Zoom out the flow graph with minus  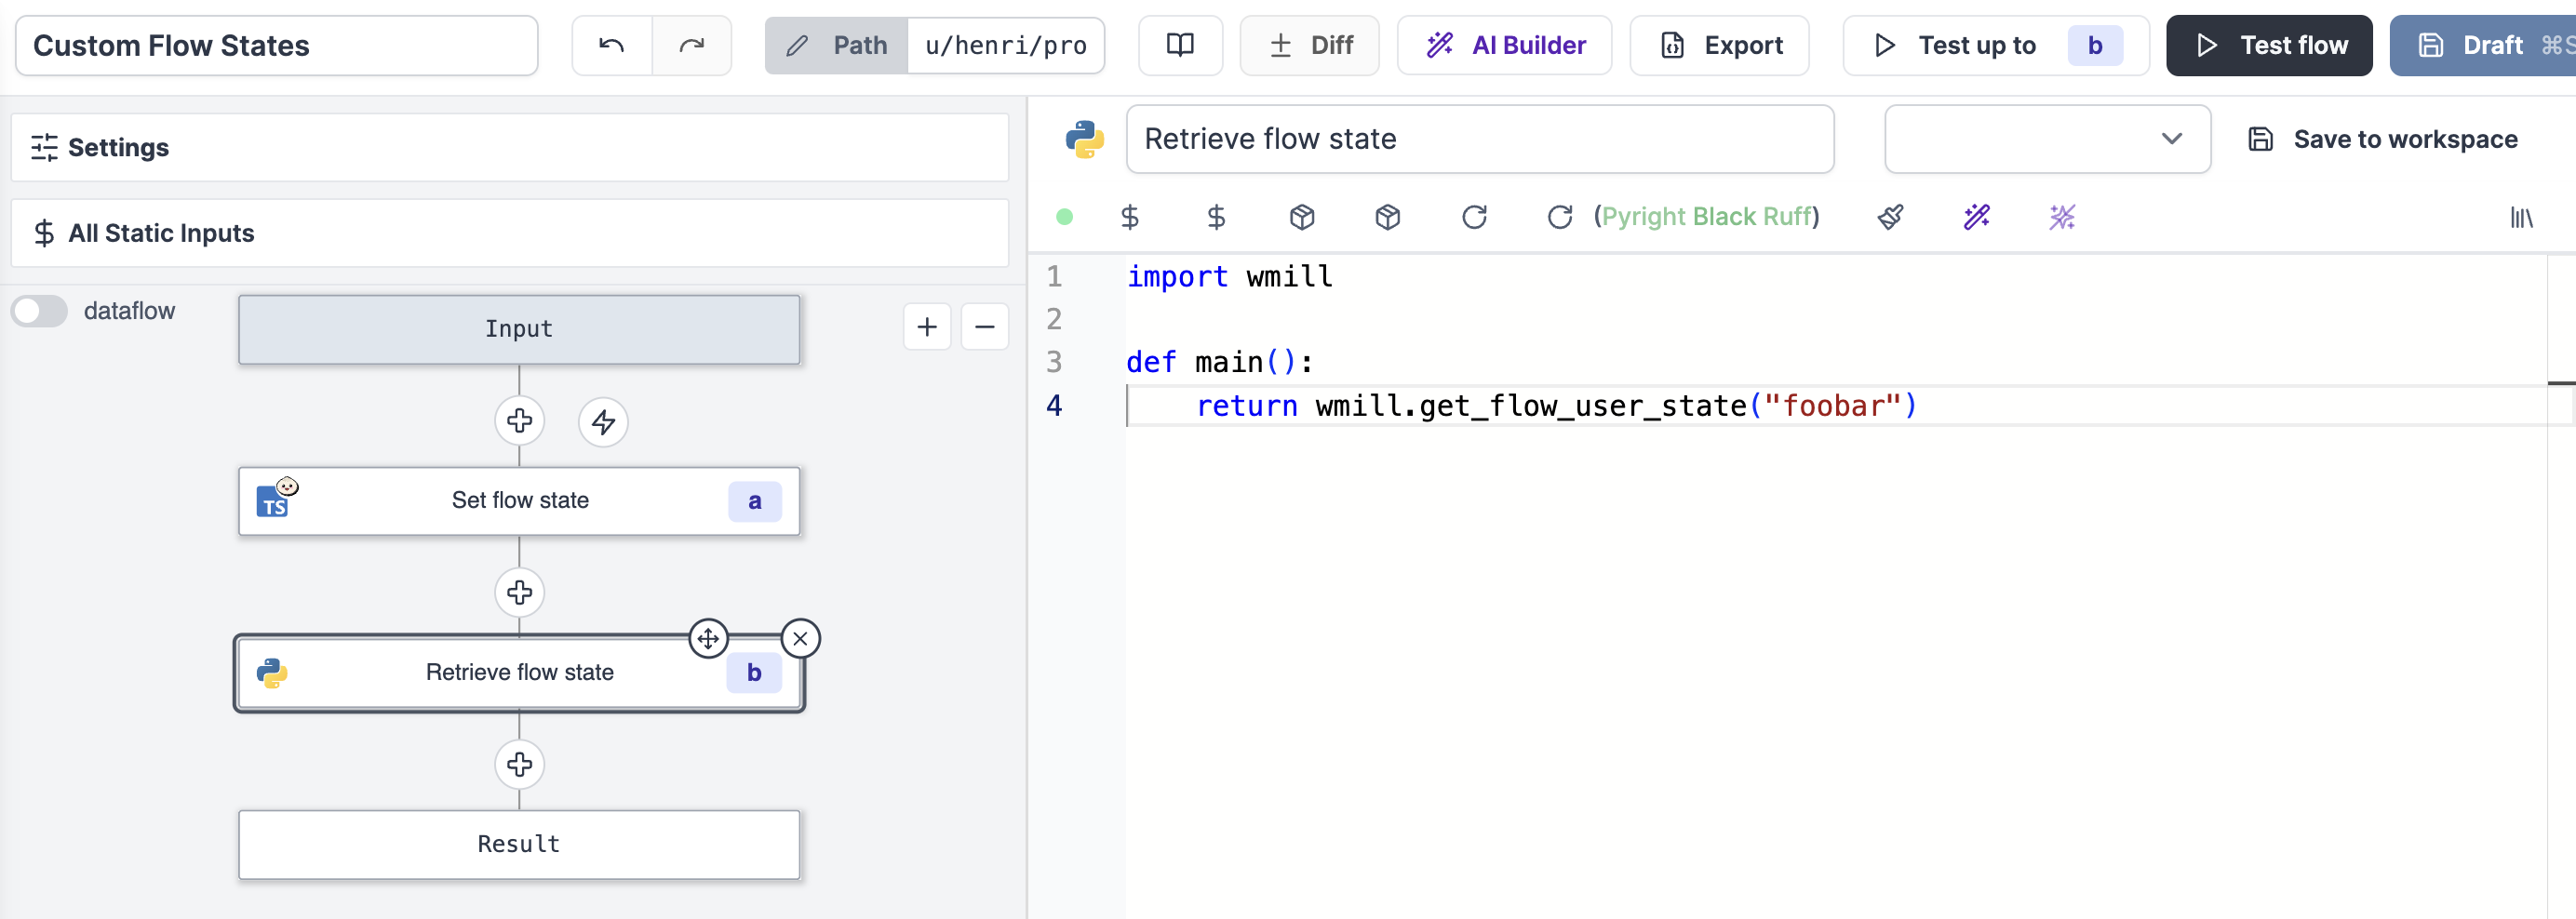pos(984,327)
